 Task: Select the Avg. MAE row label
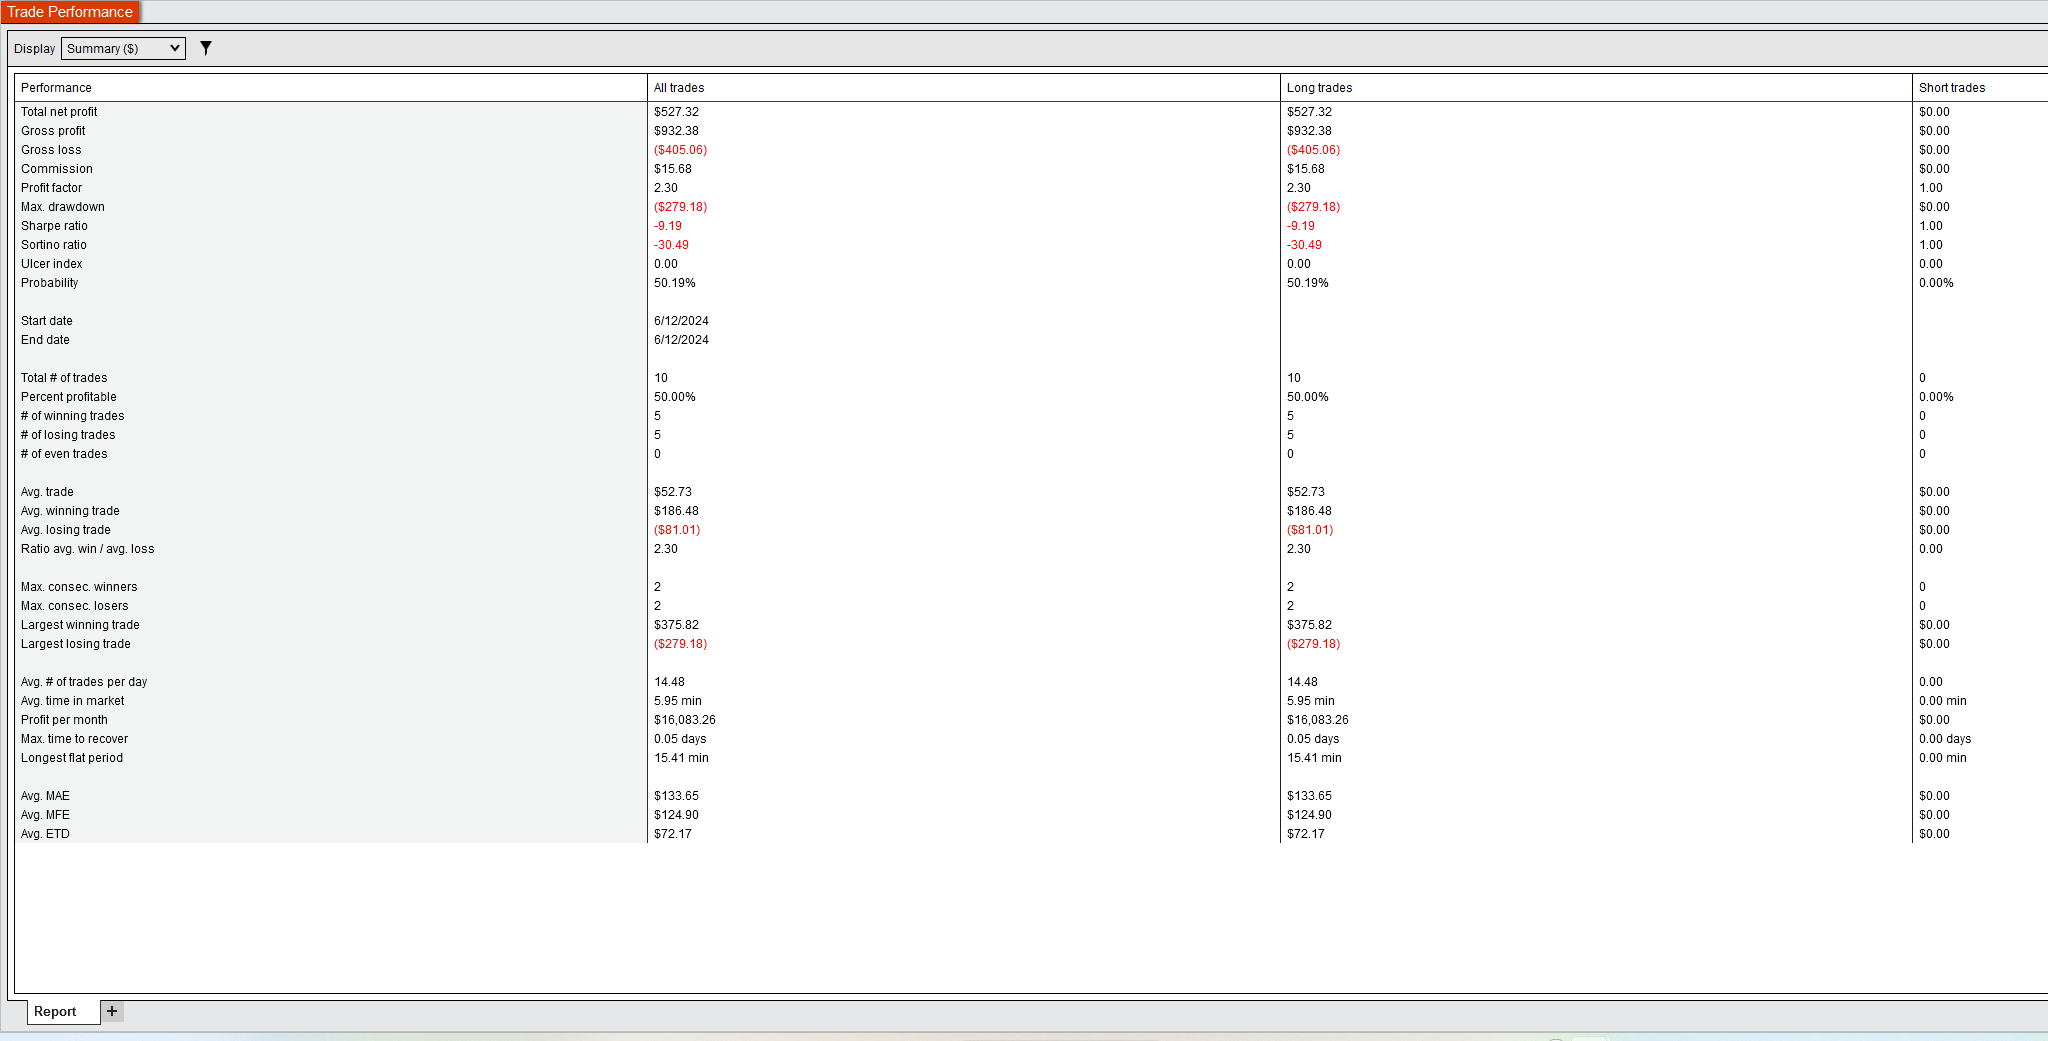pos(45,796)
